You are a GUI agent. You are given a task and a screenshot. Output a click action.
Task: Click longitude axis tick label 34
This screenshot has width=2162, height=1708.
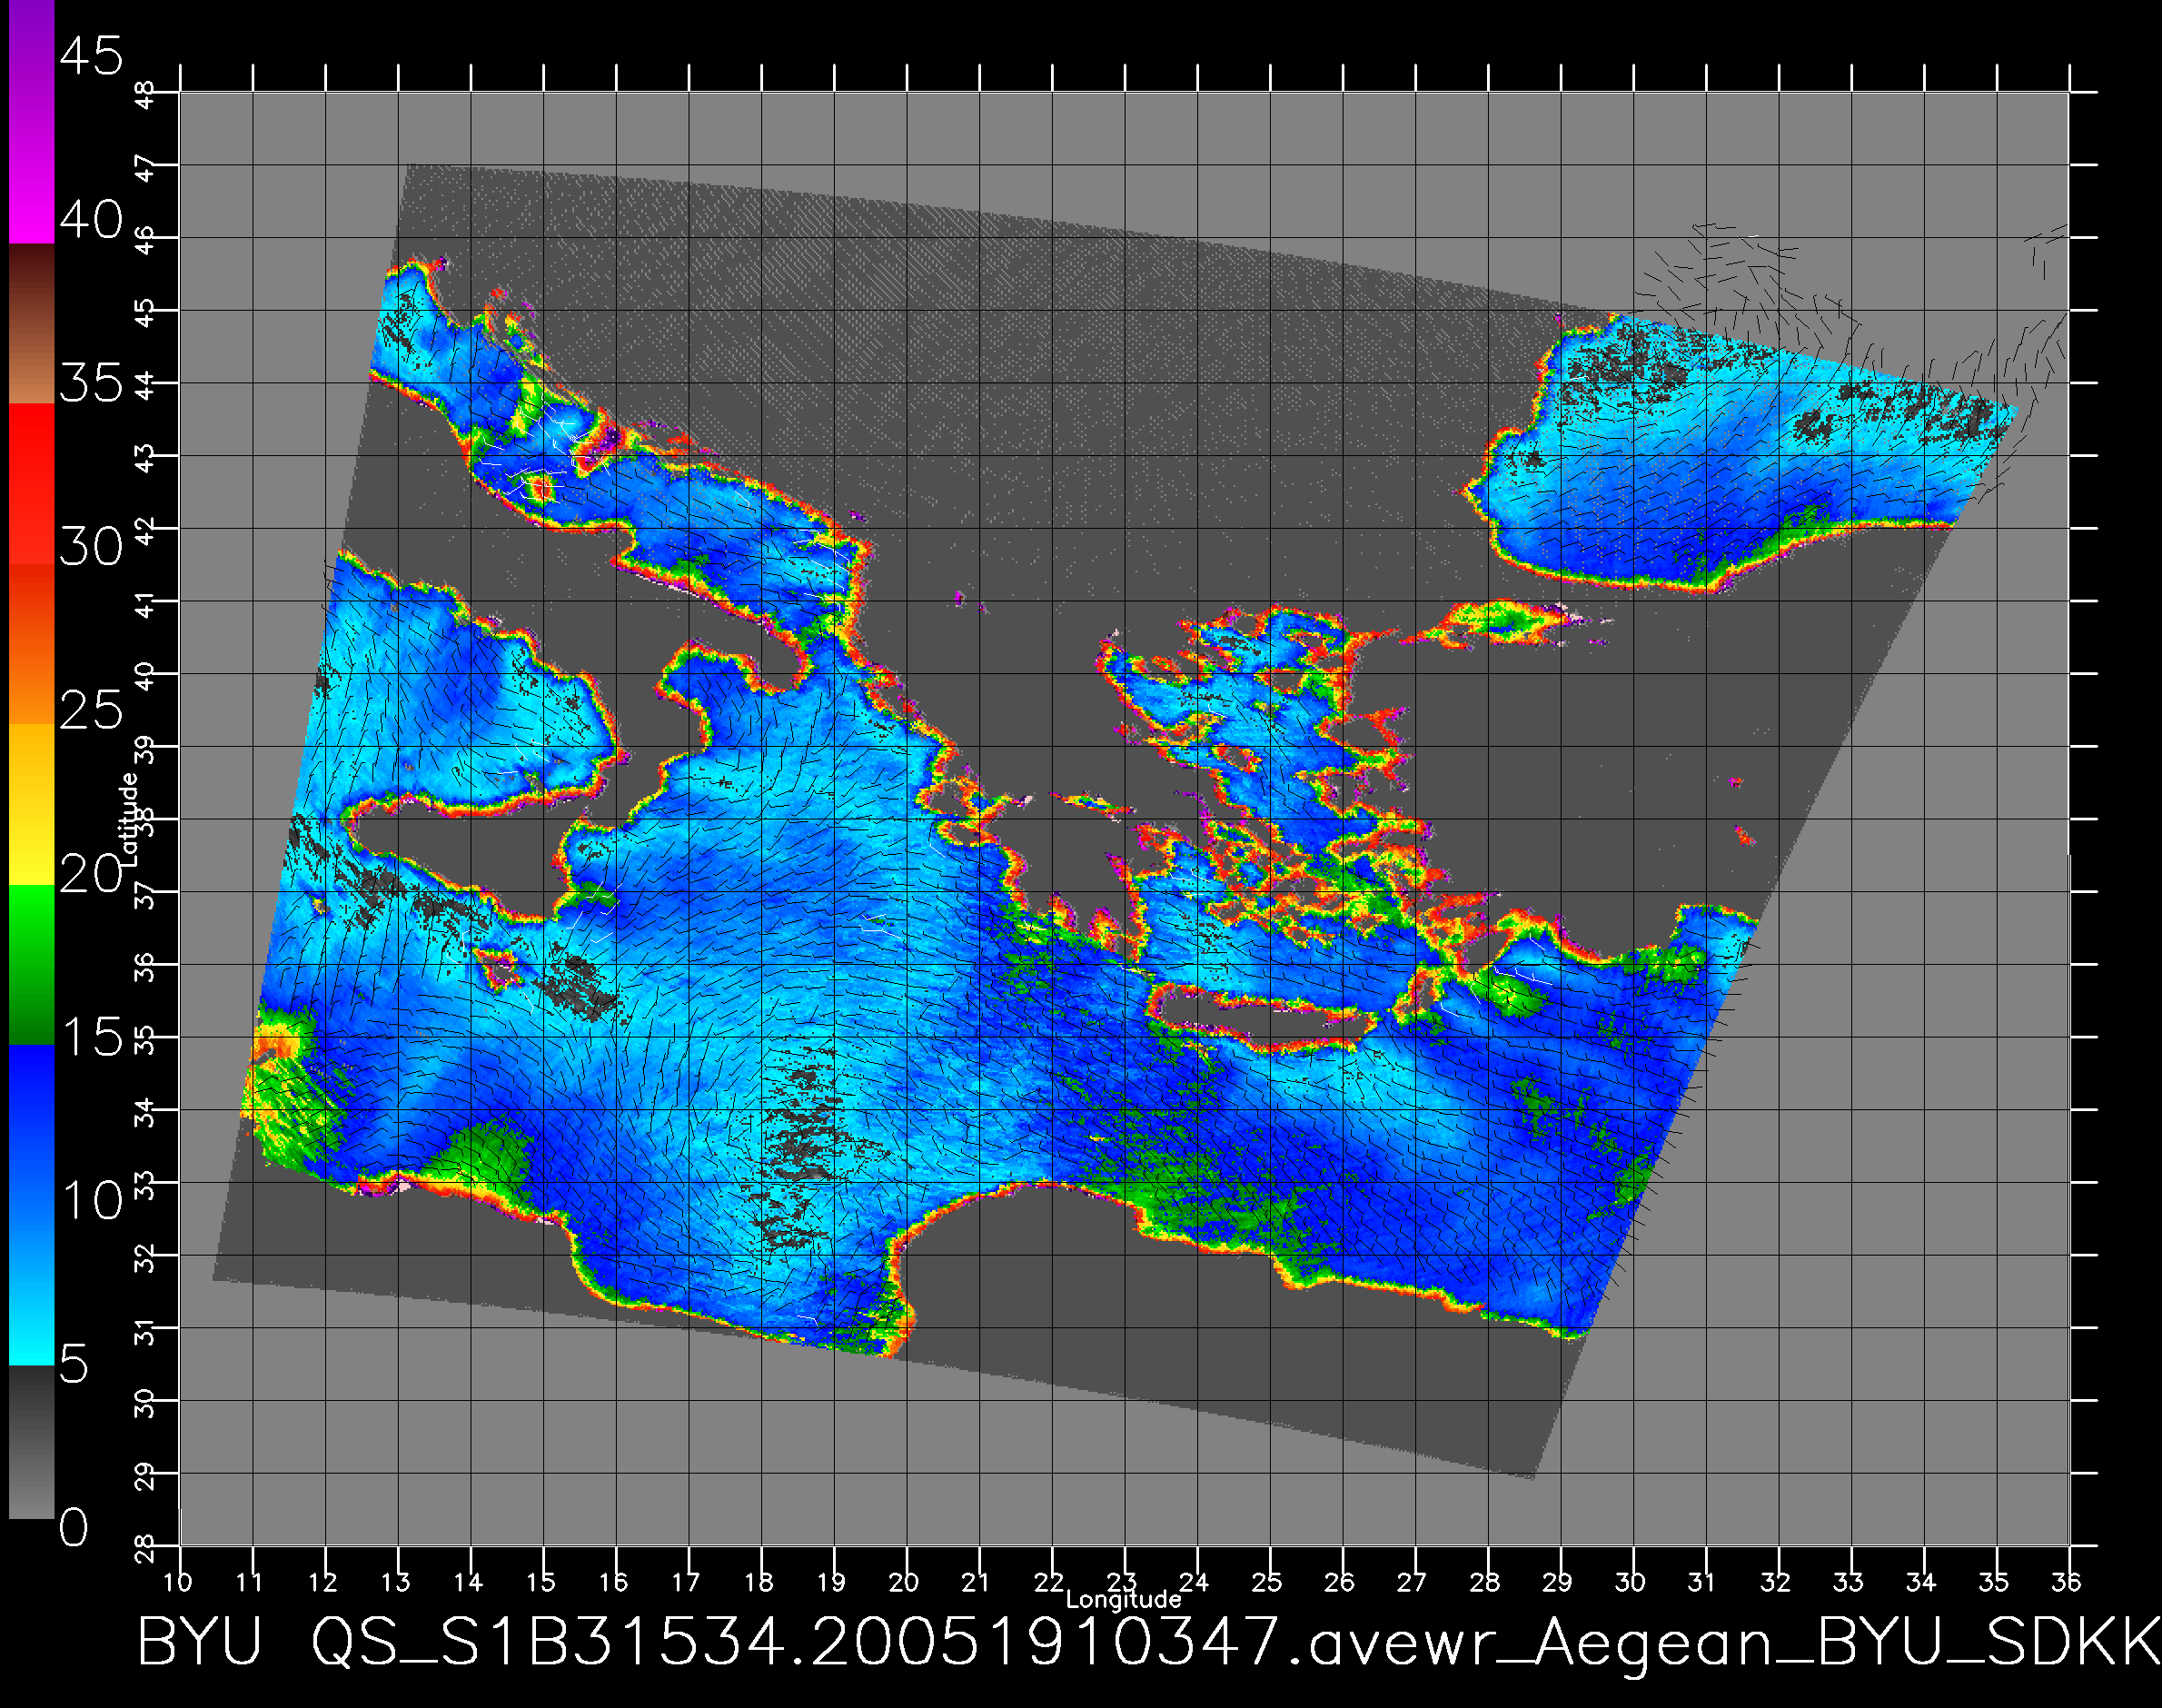[x=1921, y=1581]
